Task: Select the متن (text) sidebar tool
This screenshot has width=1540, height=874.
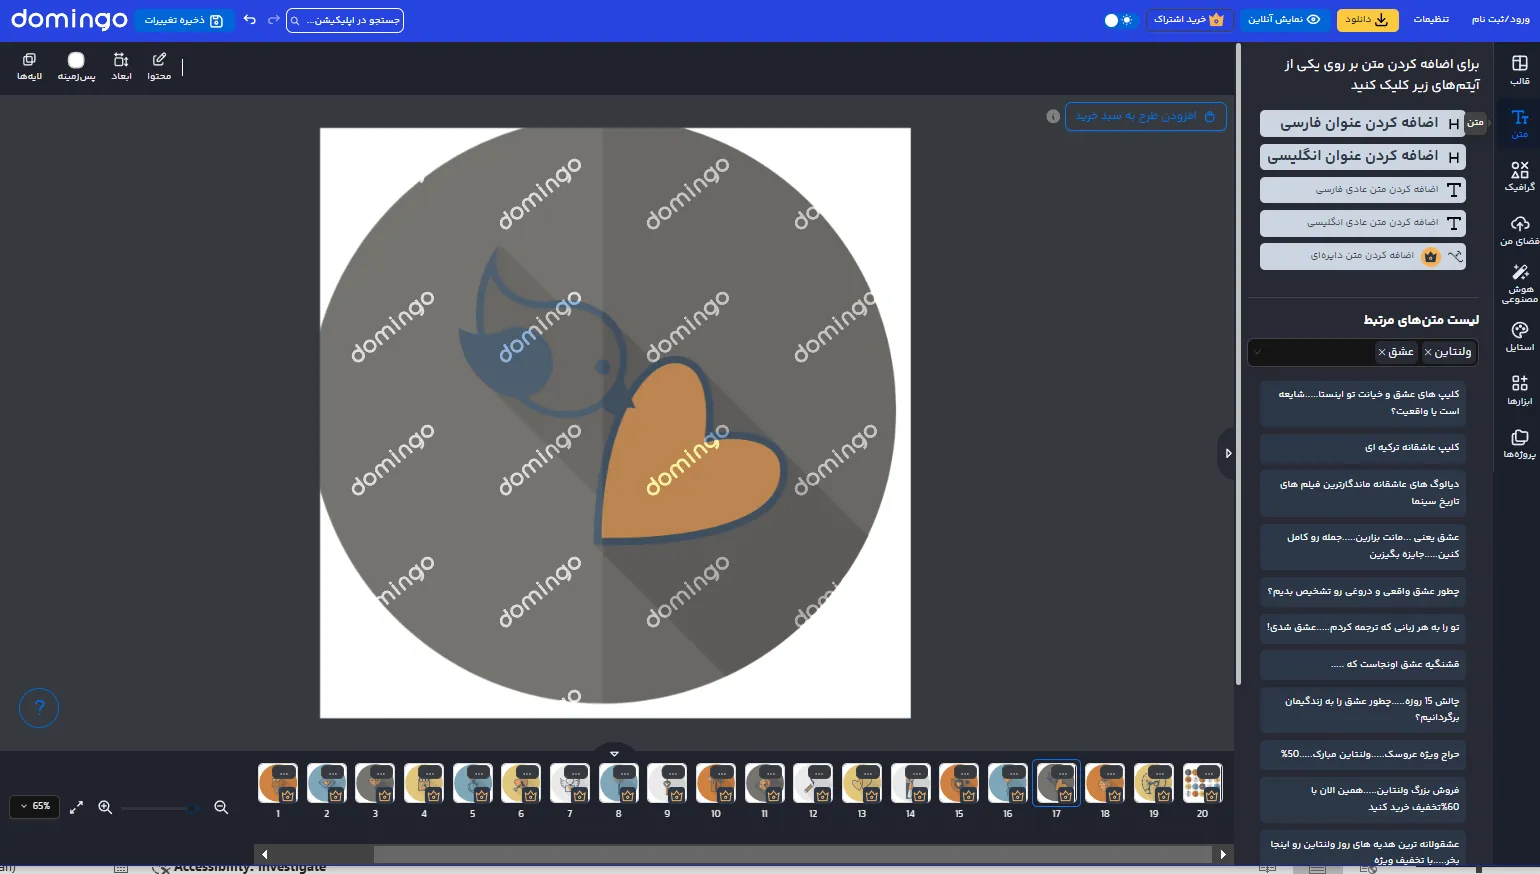Action: [x=1519, y=124]
